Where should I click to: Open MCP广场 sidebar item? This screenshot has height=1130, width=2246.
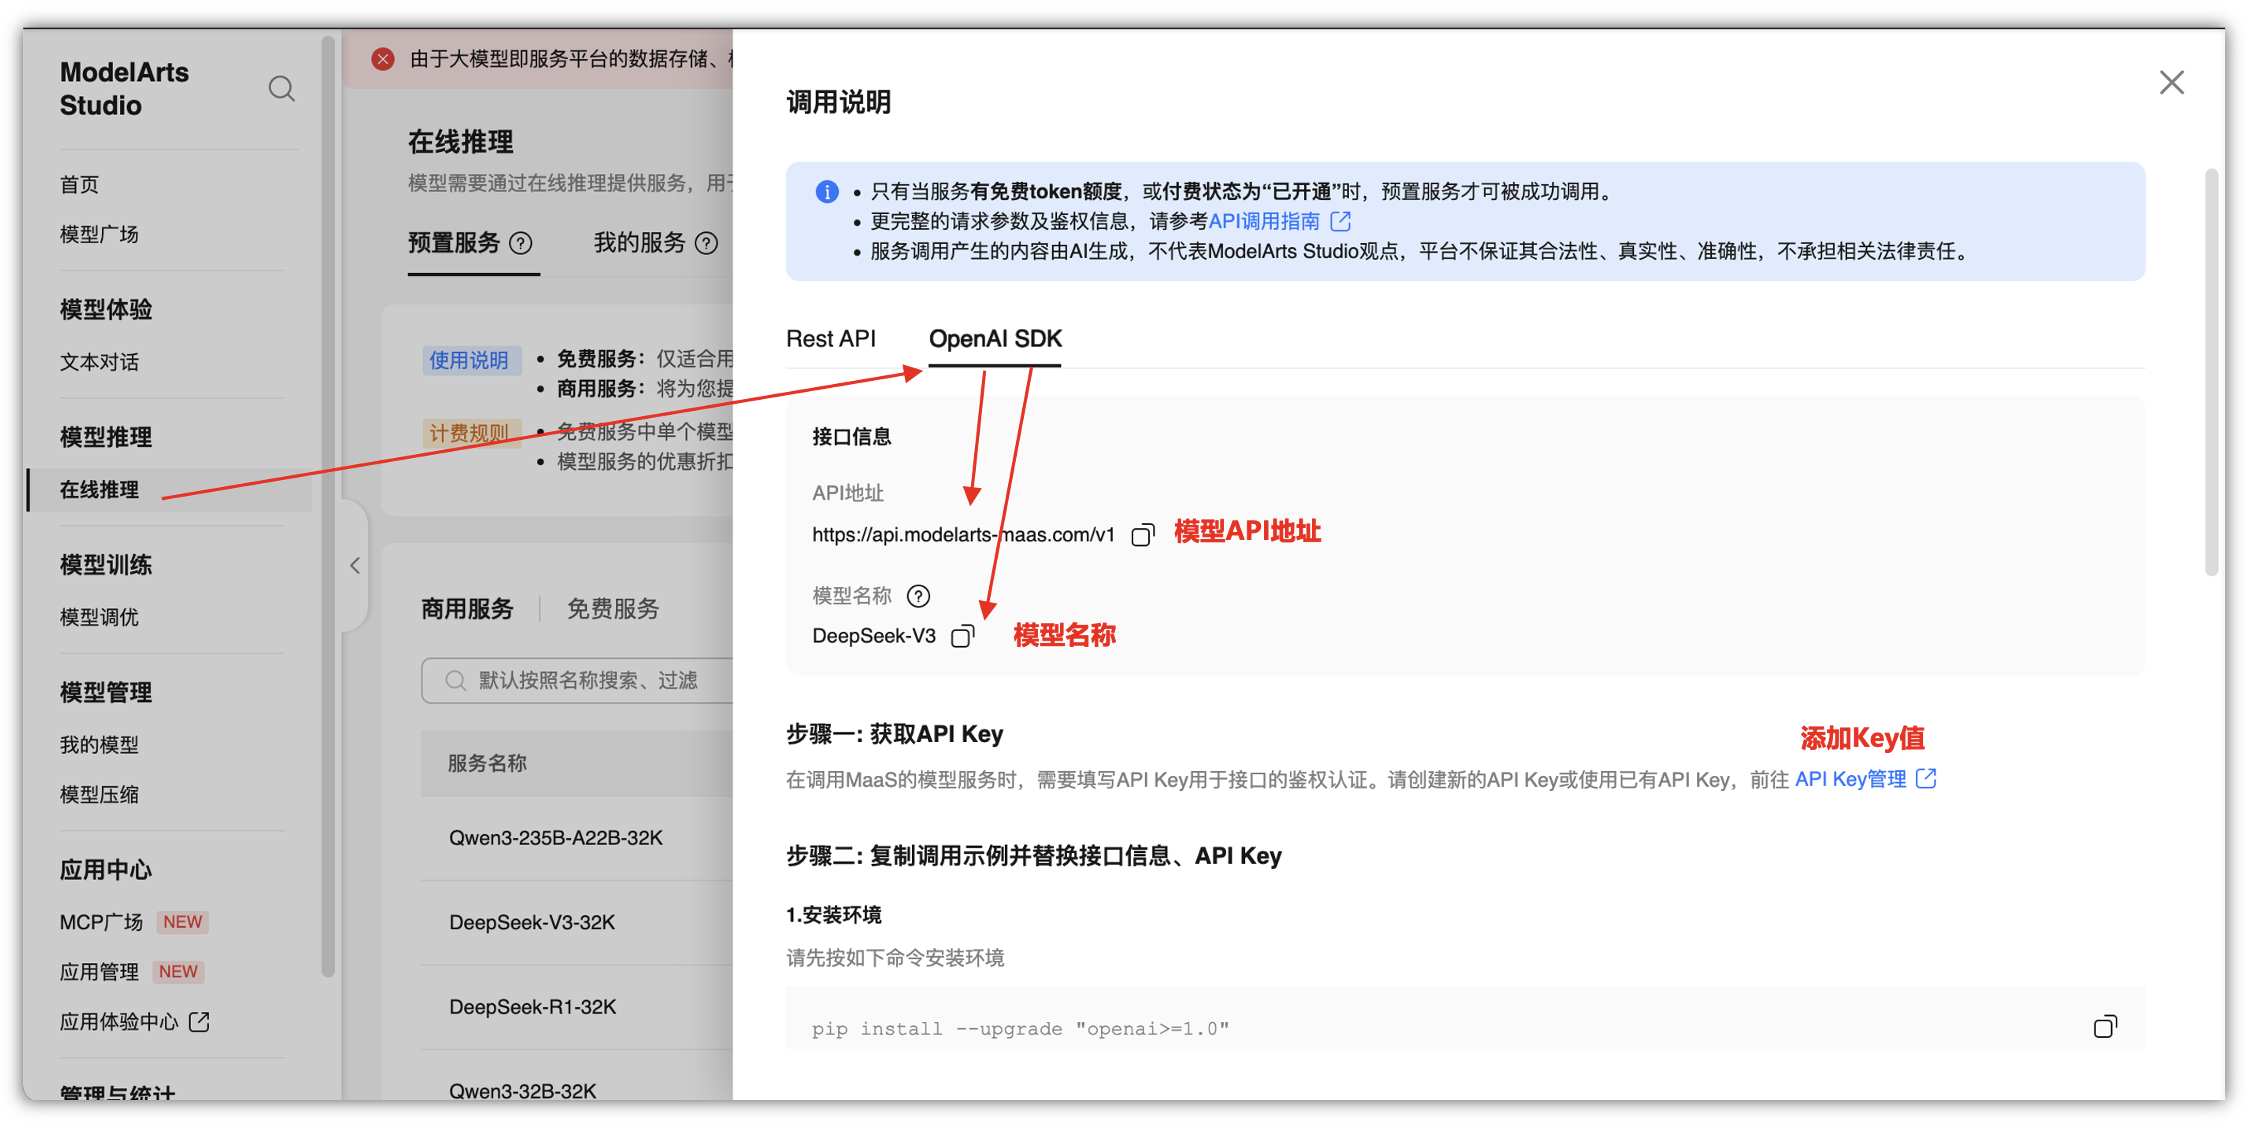pyautogui.click(x=101, y=922)
